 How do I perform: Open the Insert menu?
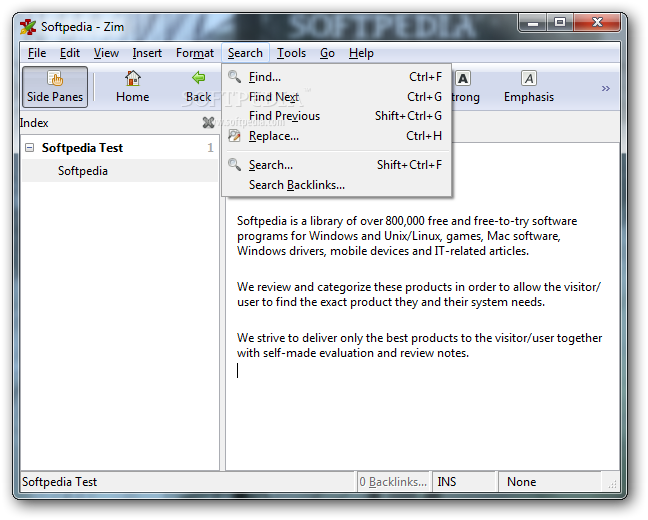tap(147, 53)
